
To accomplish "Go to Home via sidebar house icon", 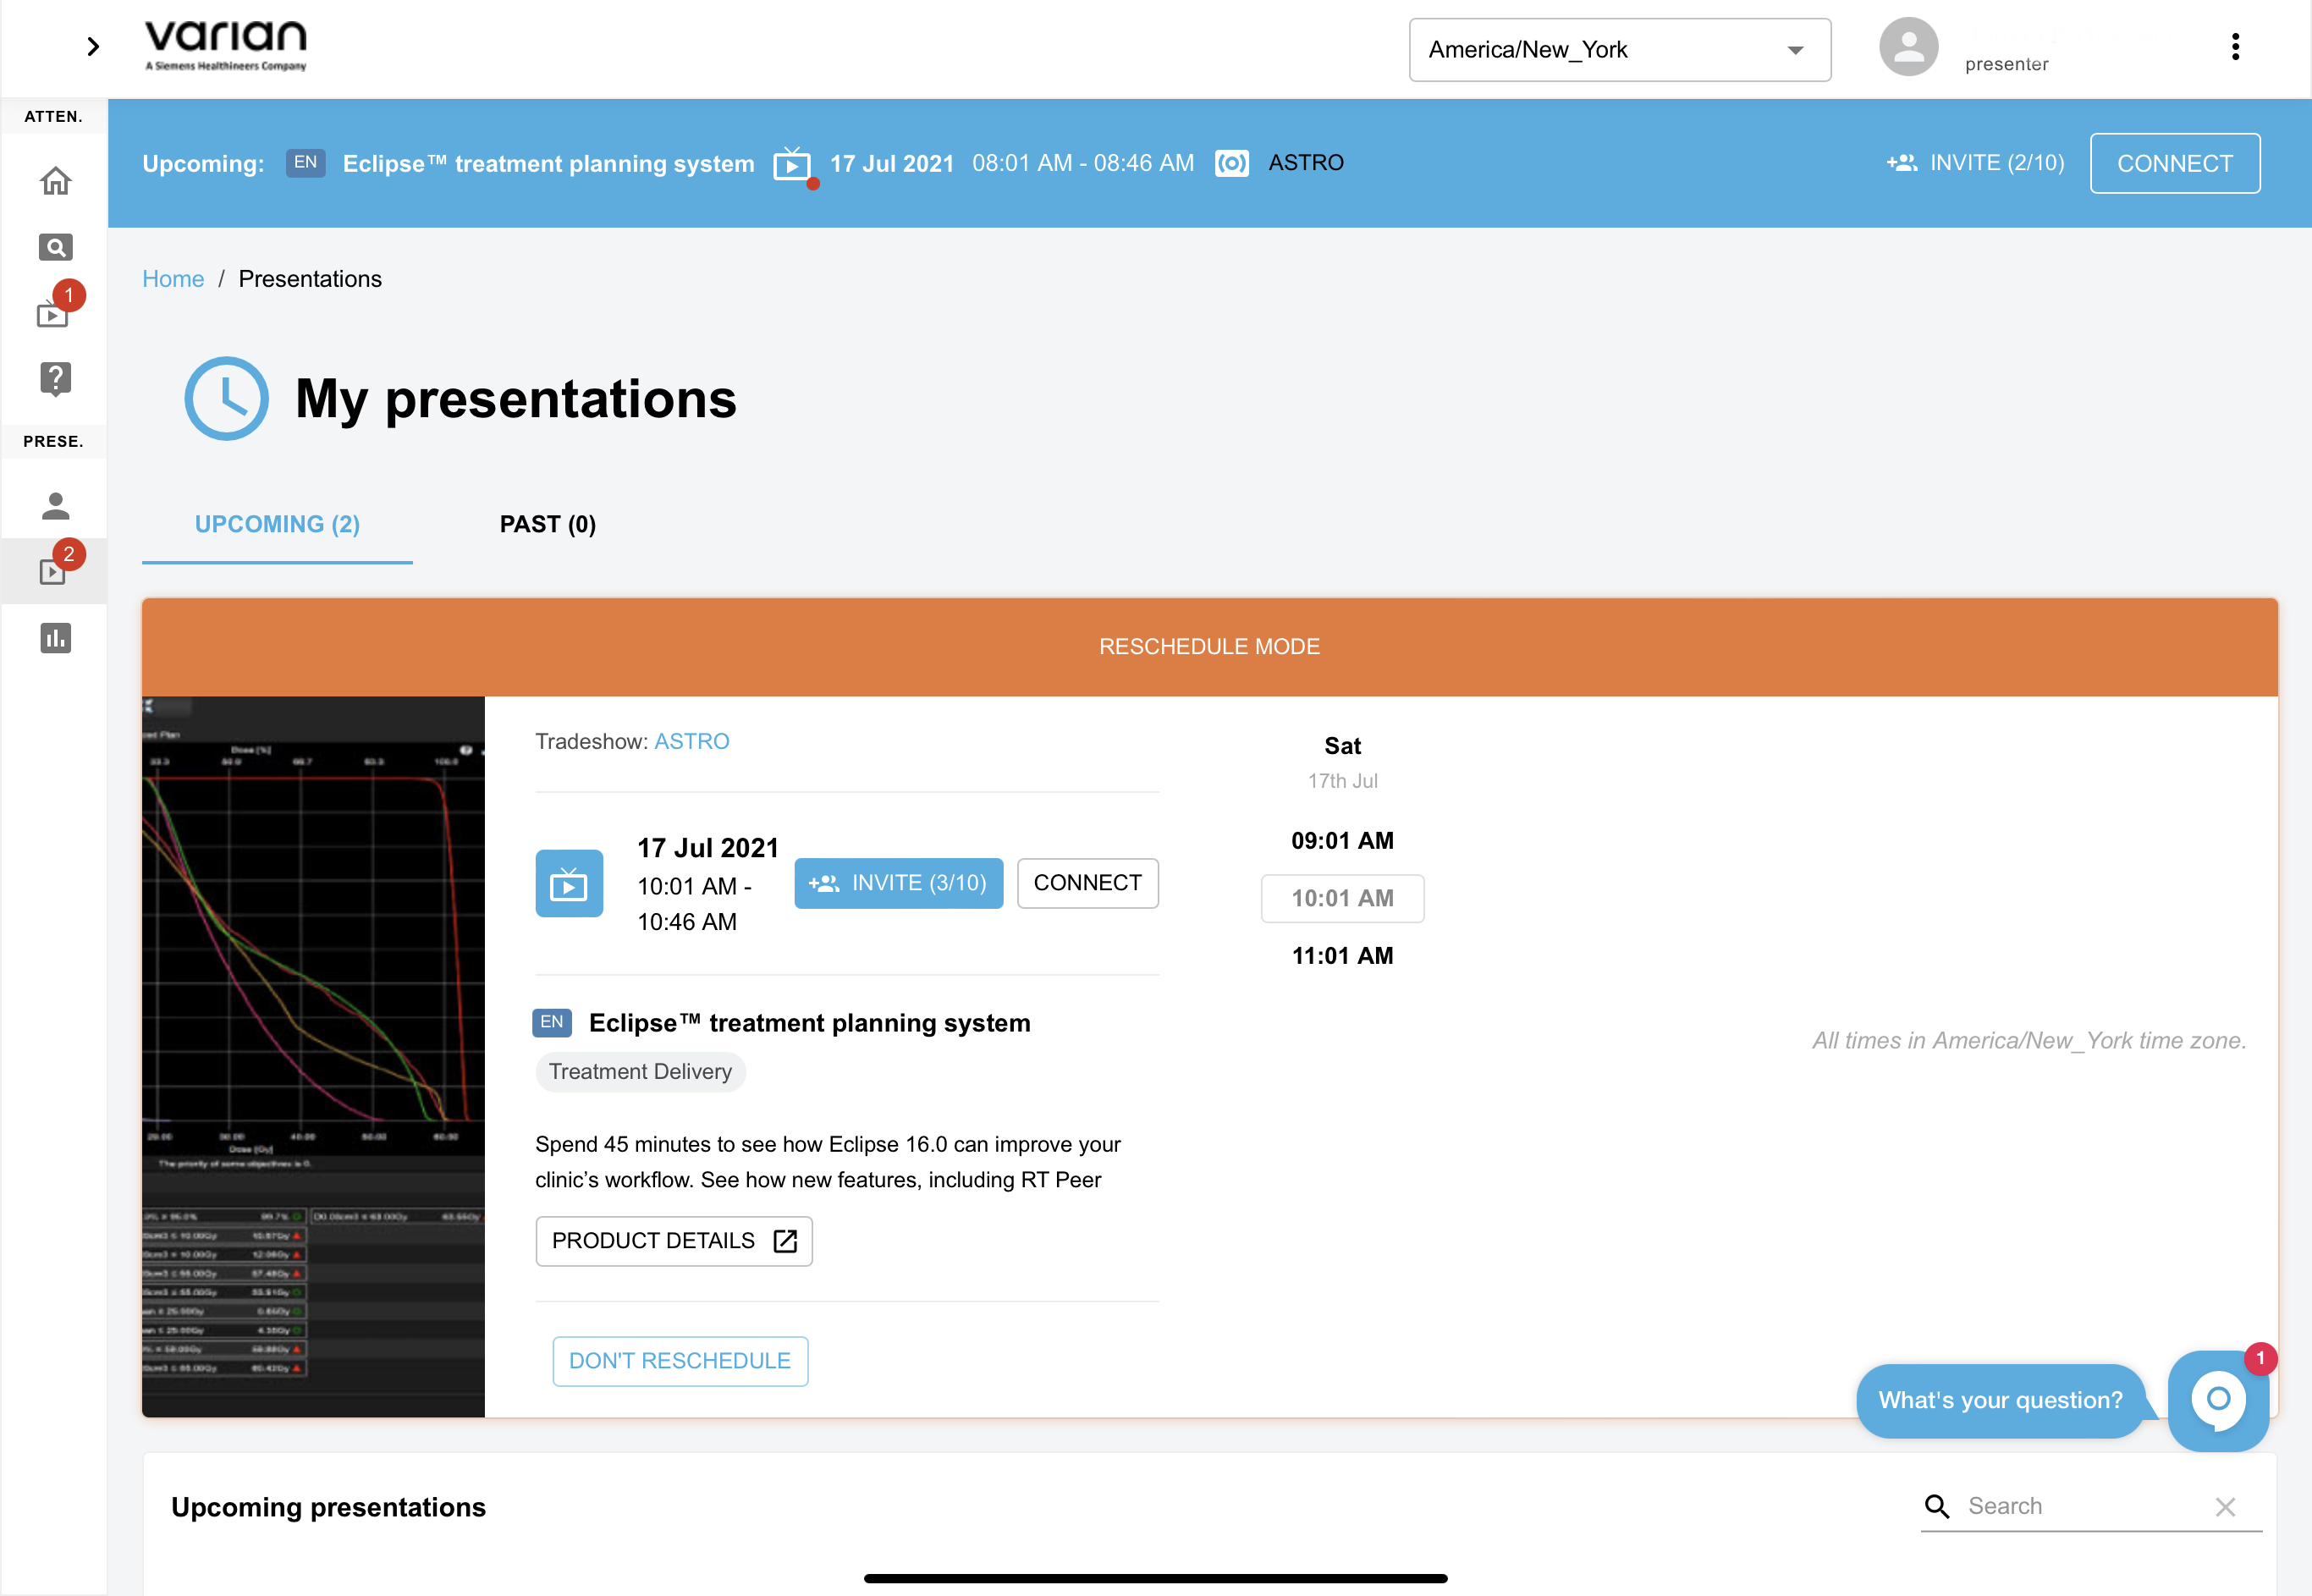I will [x=55, y=181].
